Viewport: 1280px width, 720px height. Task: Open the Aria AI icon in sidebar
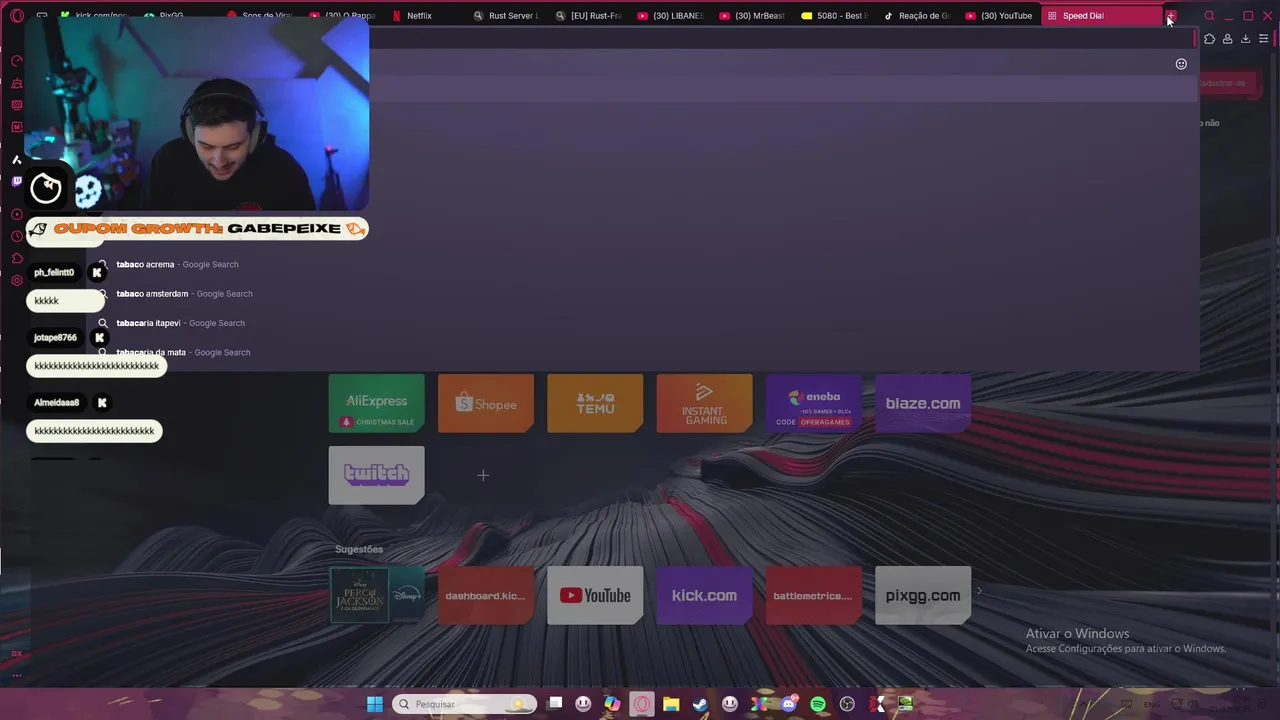16,160
